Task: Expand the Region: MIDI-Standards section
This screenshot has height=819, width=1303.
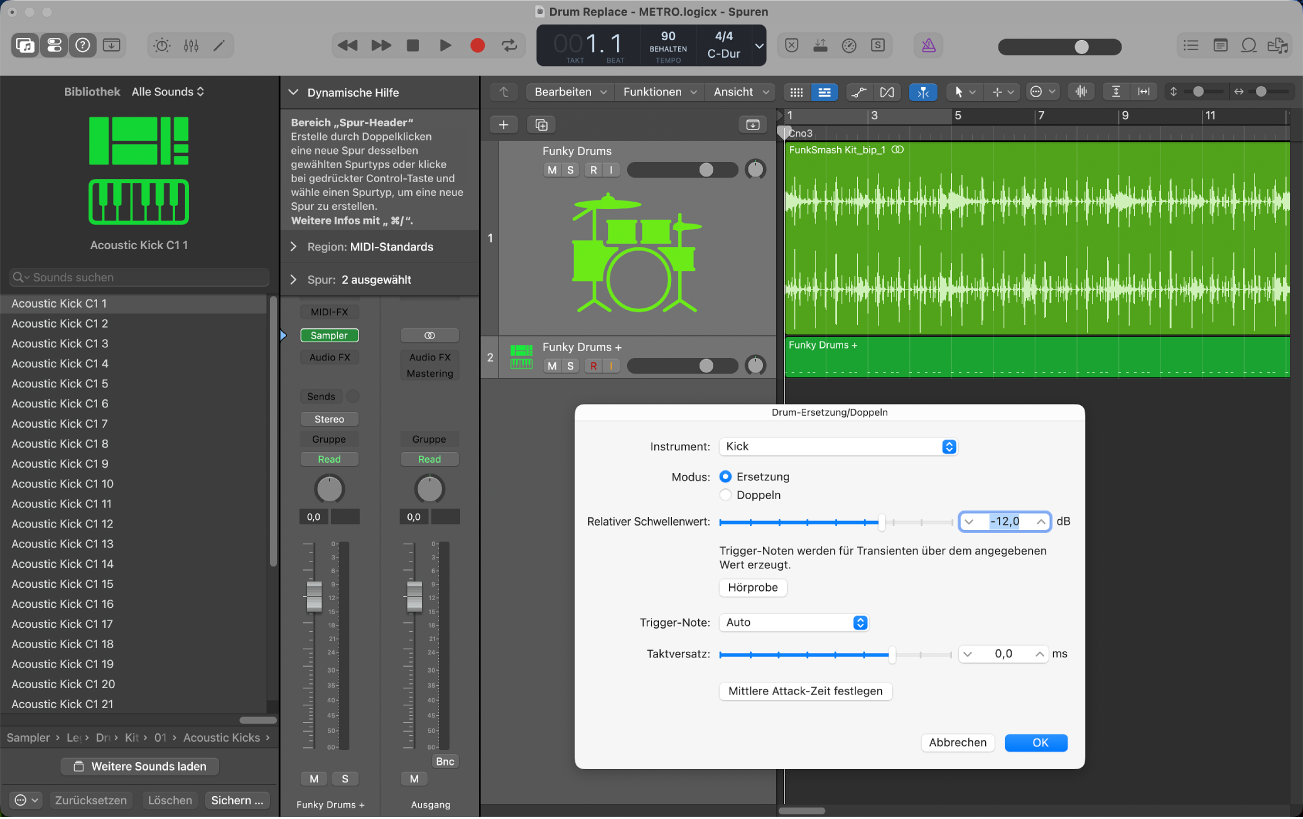Action: coord(379,247)
